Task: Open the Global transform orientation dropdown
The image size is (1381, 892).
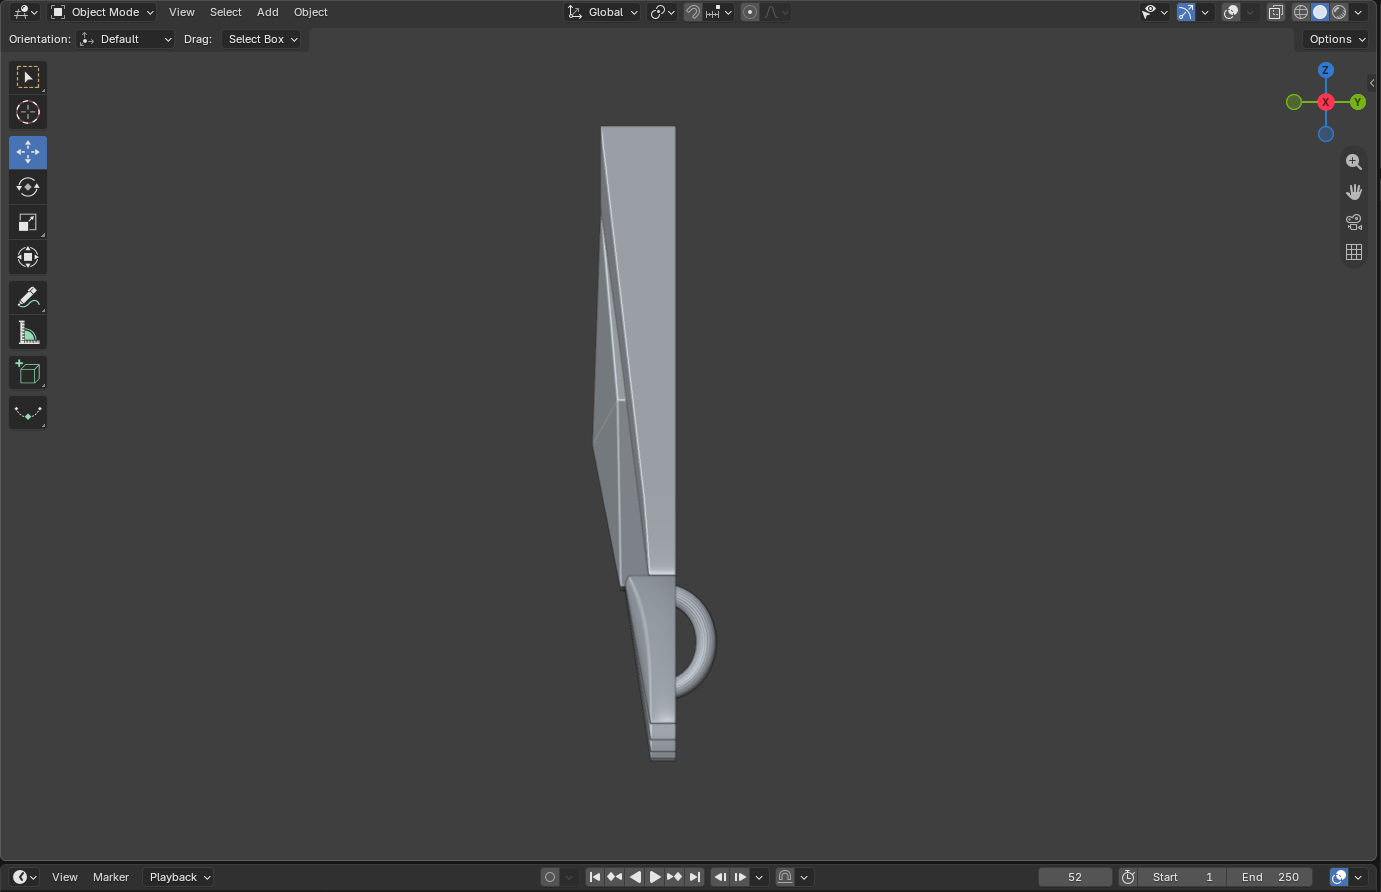Action: click(x=603, y=12)
